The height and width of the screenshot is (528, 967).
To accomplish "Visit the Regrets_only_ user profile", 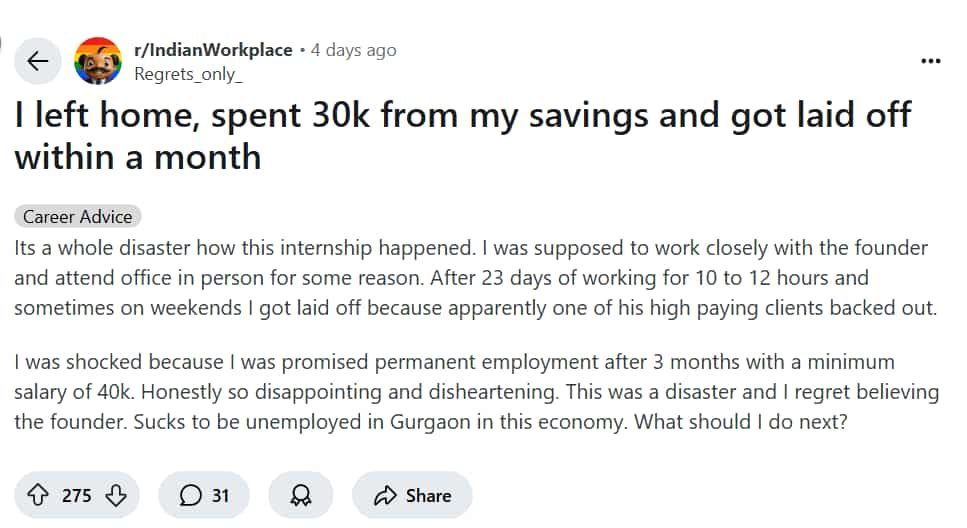I will tap(188, 74).
